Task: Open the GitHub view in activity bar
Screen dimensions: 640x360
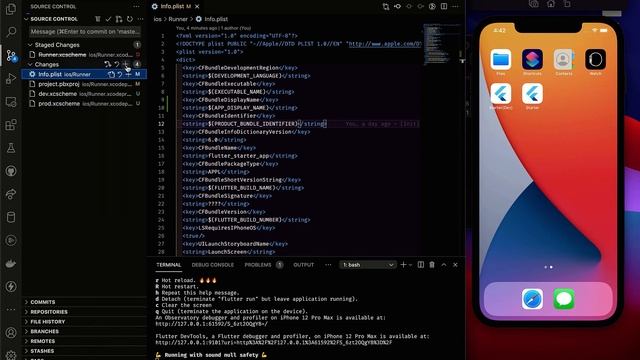Action: point(11,171)
